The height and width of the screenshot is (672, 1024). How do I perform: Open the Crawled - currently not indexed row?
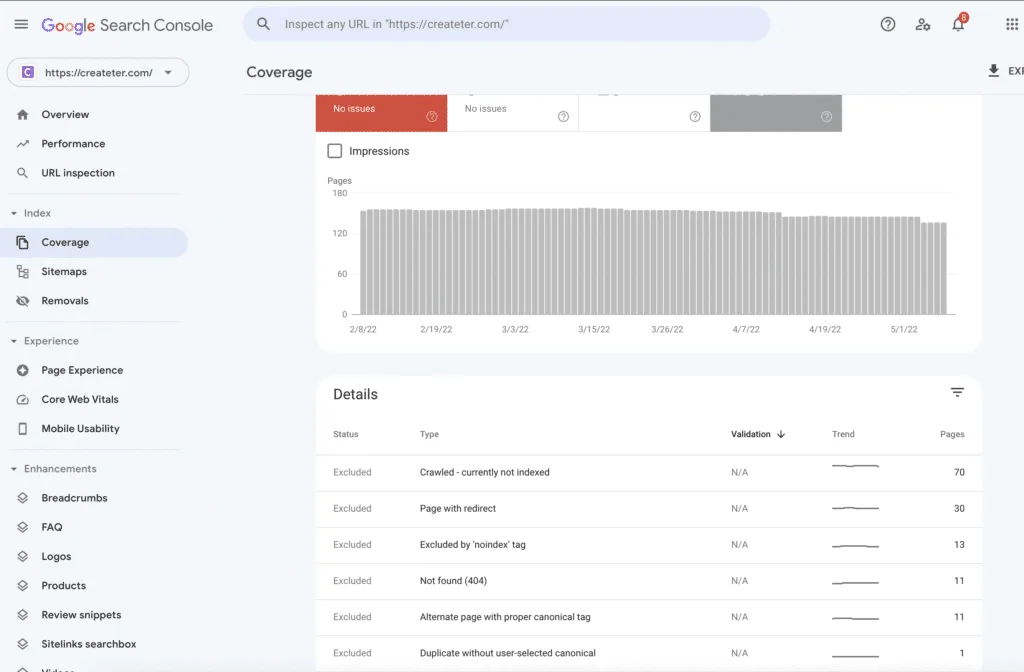(648, 472)
